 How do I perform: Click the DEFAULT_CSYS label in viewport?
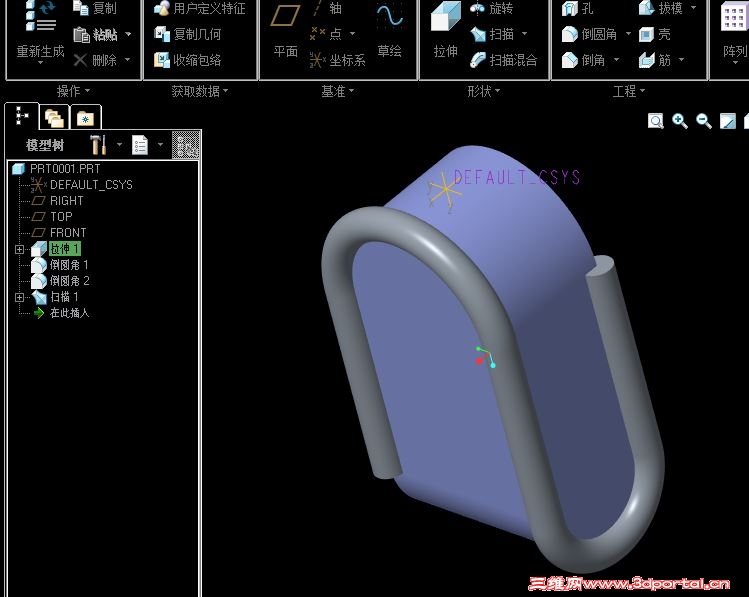(517, 178)
